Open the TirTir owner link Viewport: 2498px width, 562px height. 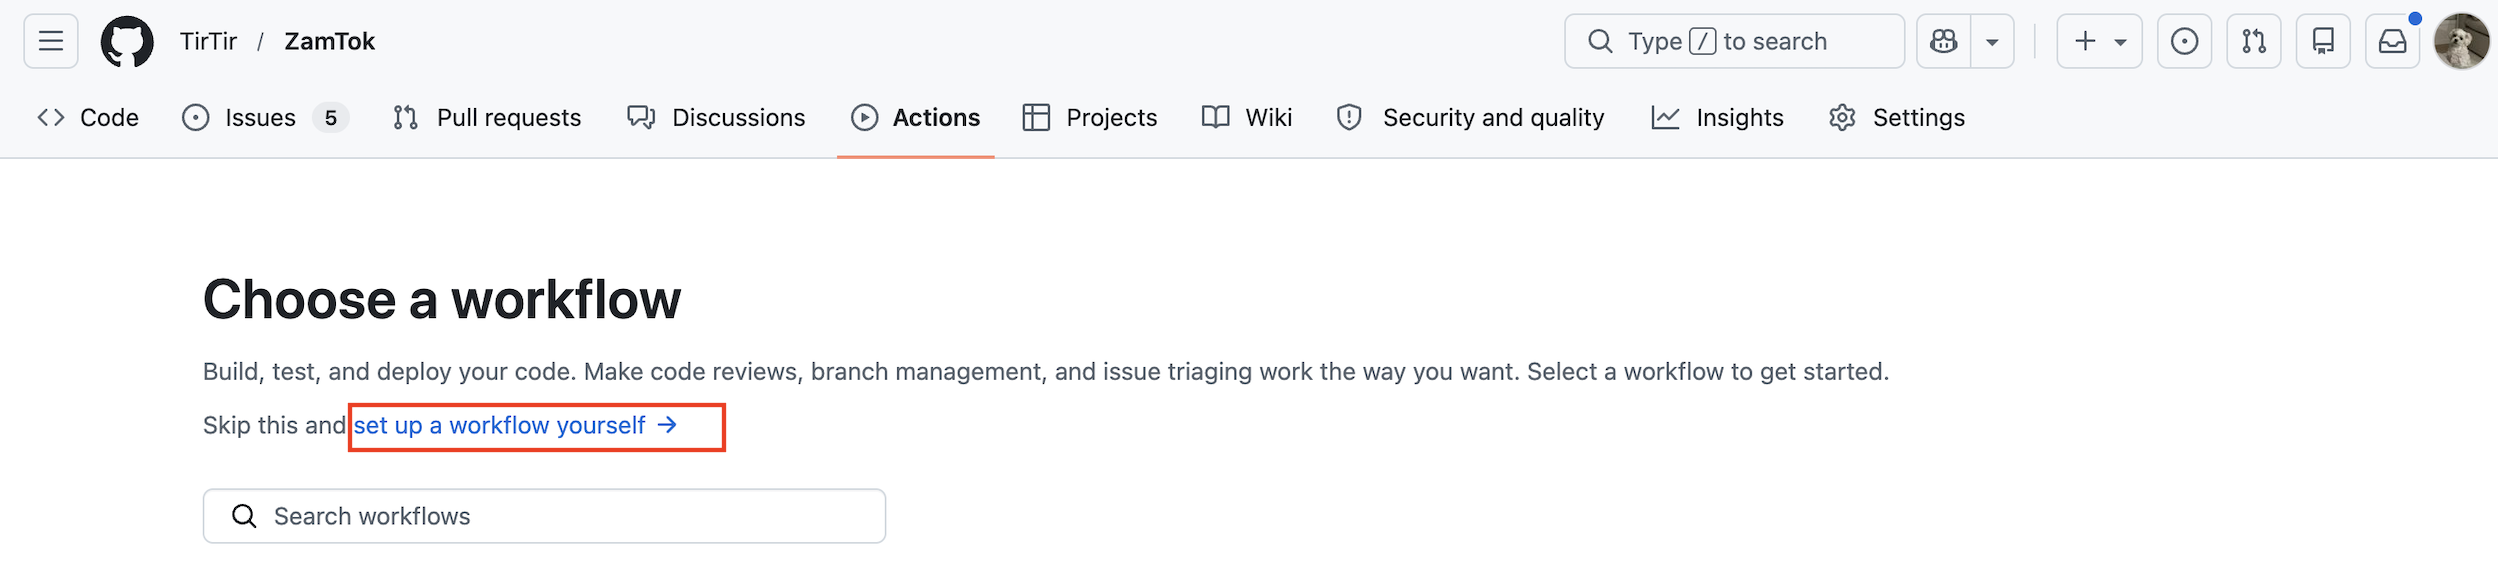click(208, 41)
